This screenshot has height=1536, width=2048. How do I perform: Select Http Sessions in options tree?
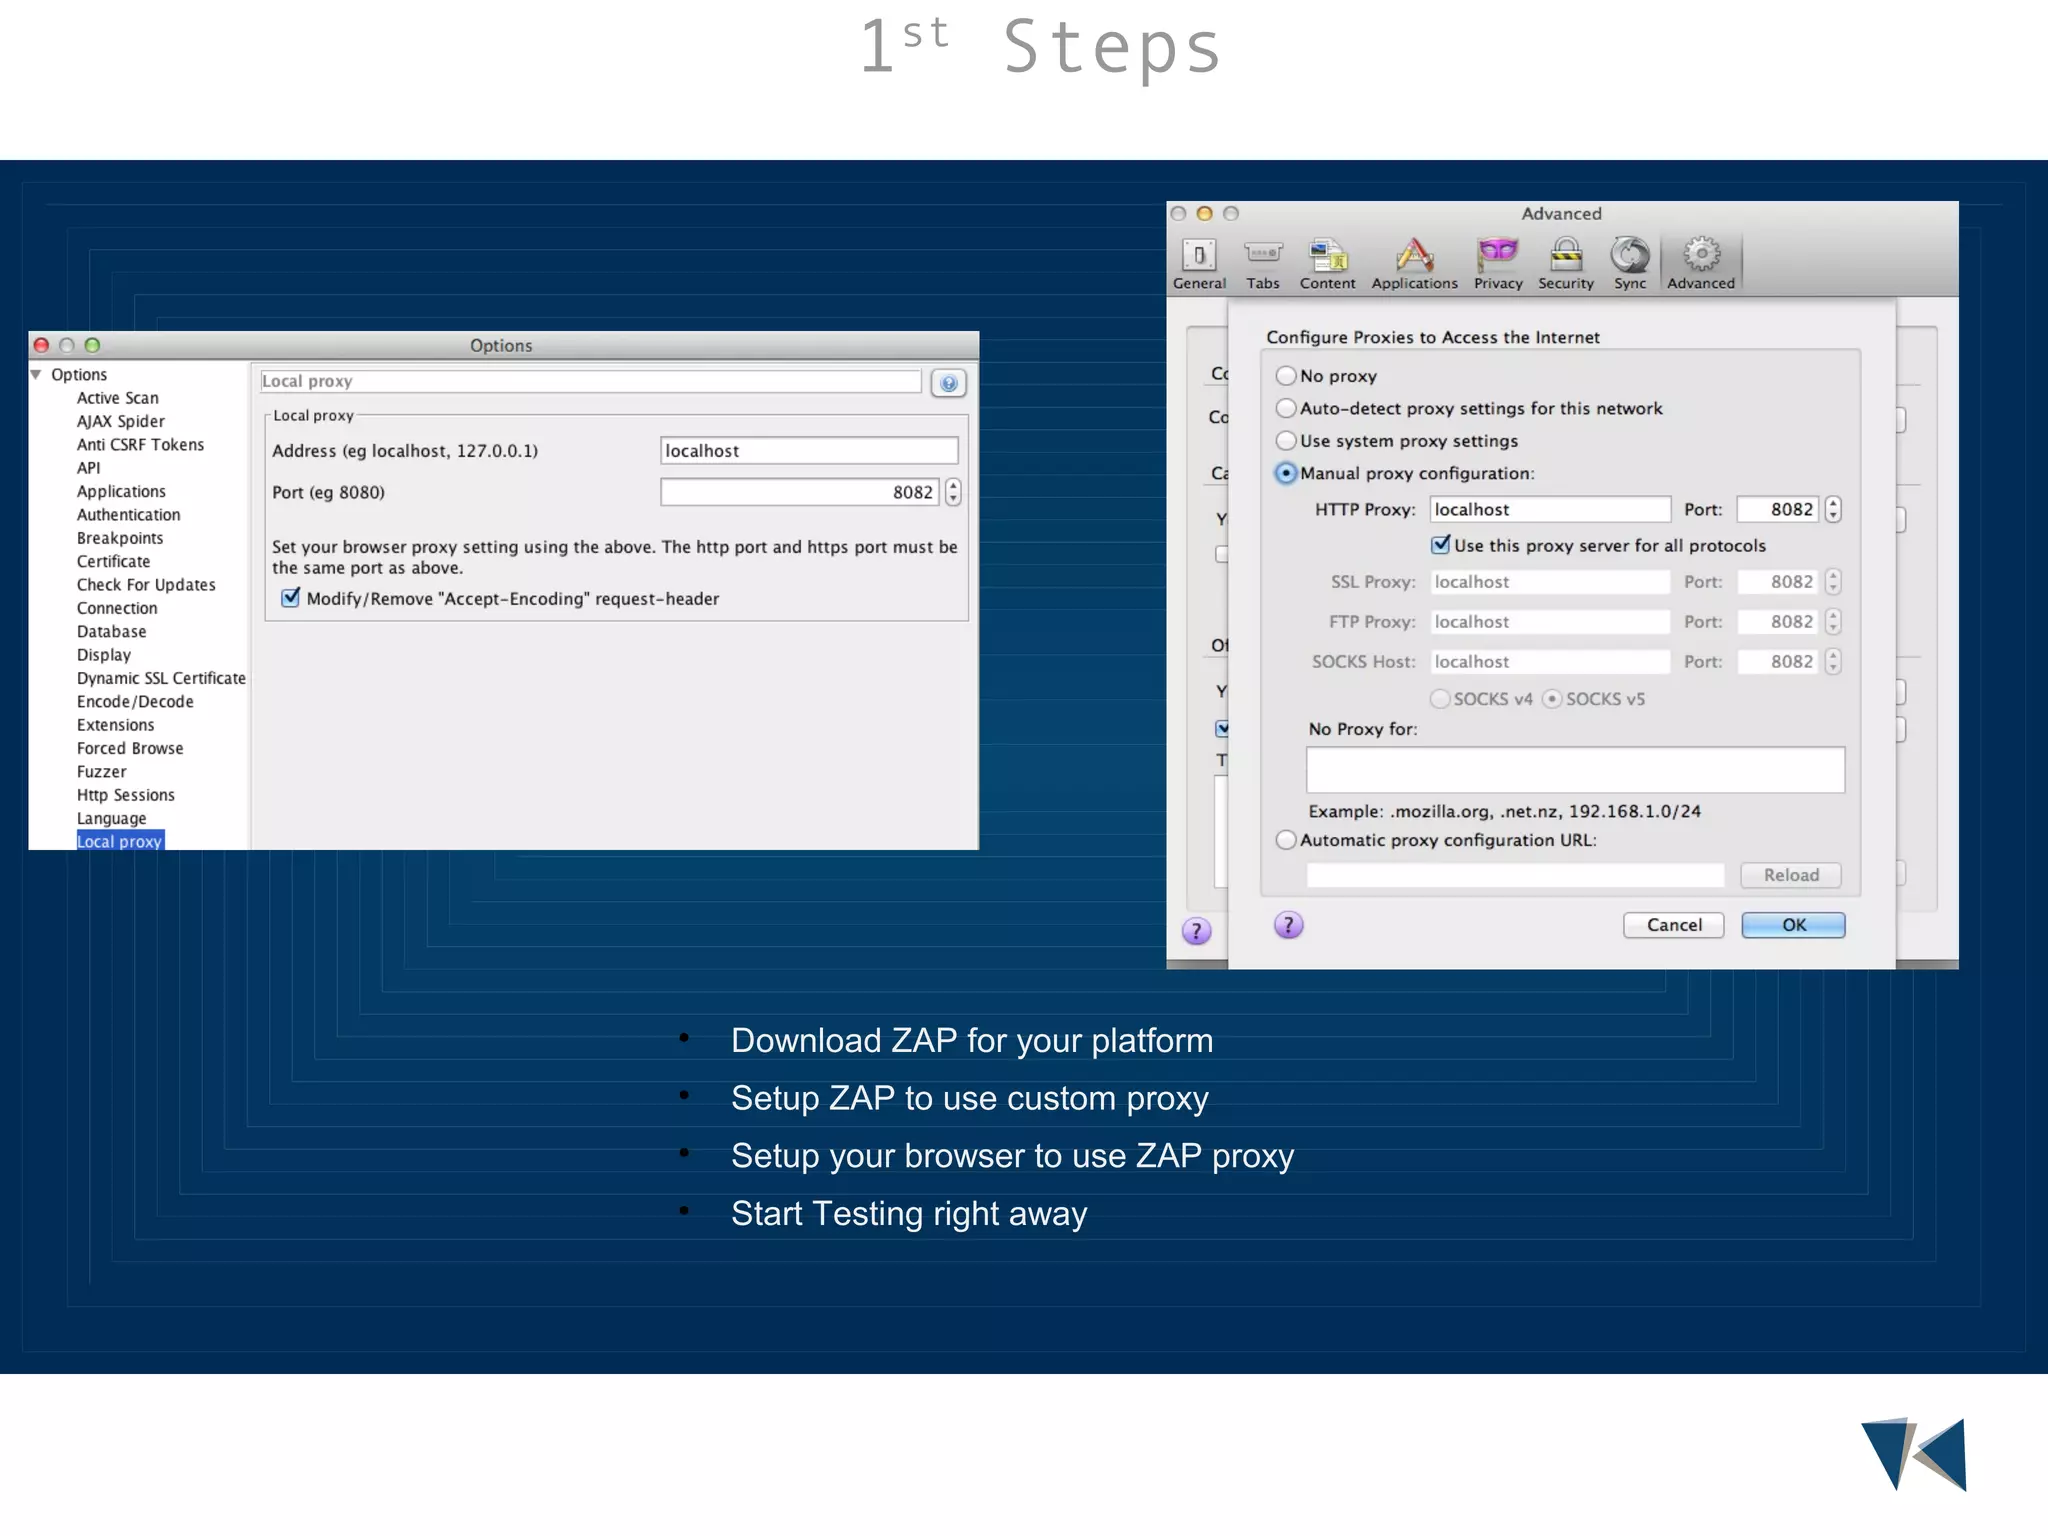(126, 795)
